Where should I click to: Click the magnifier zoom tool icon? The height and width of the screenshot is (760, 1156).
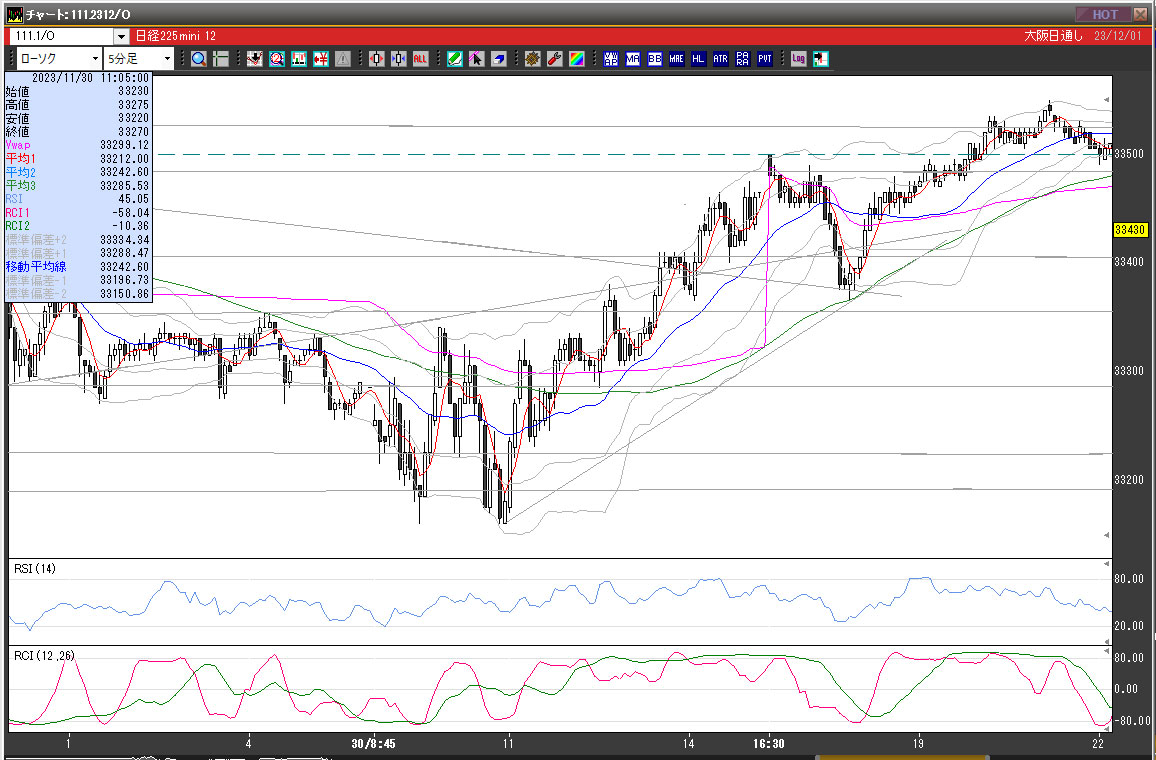tap(199, 59)
